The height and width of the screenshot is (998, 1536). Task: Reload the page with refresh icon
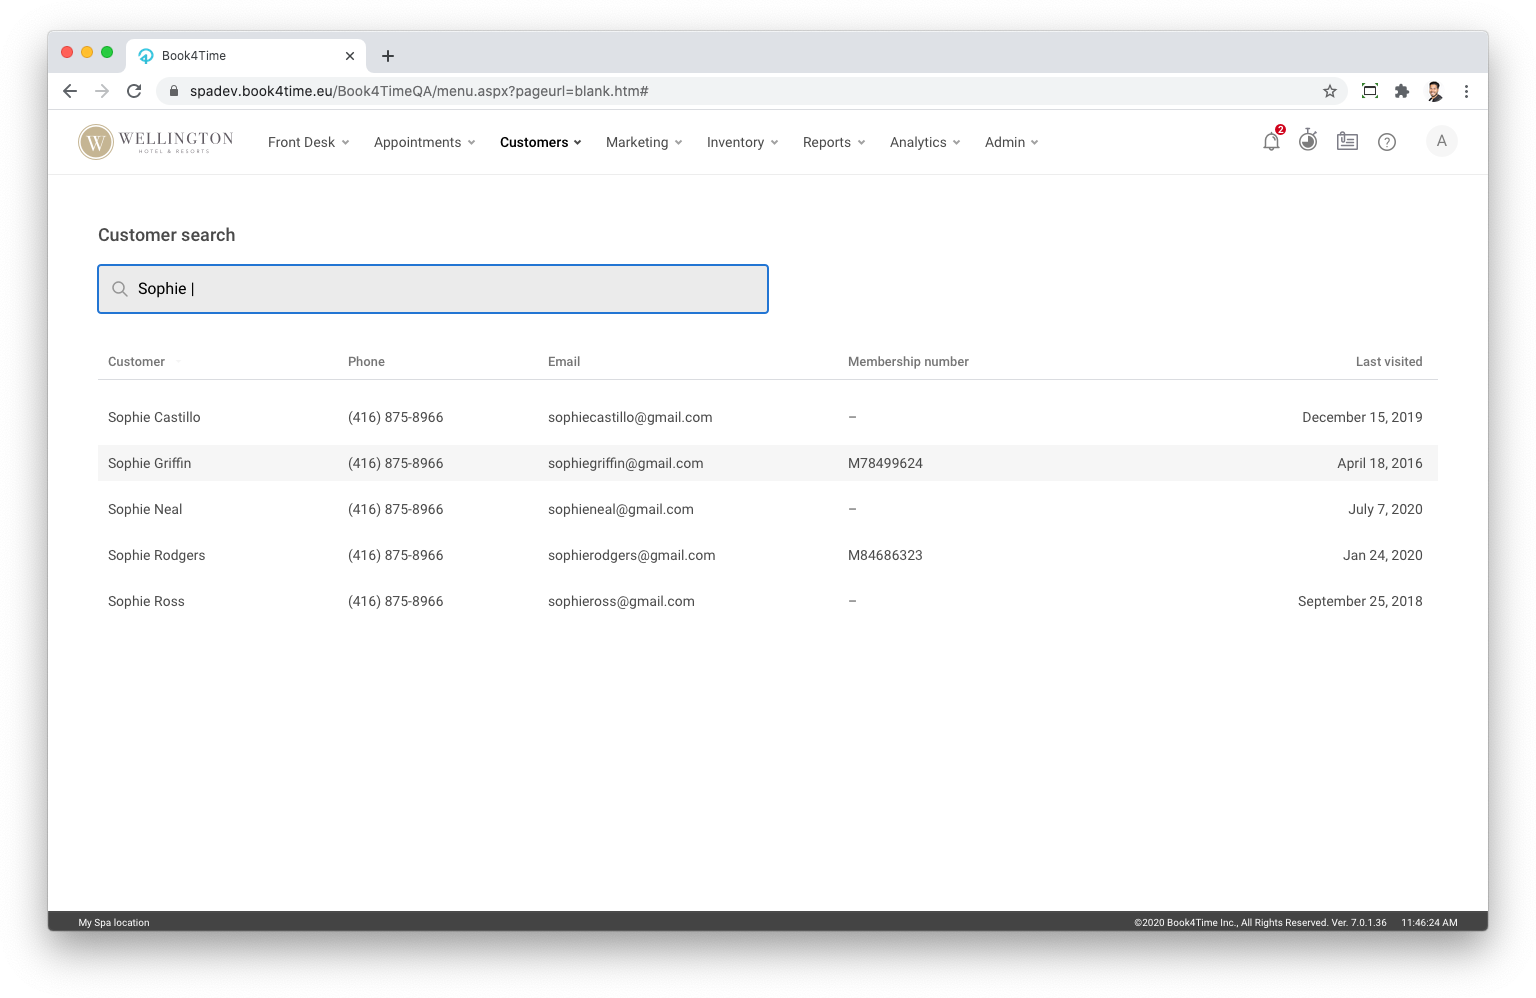pos(134,91)
